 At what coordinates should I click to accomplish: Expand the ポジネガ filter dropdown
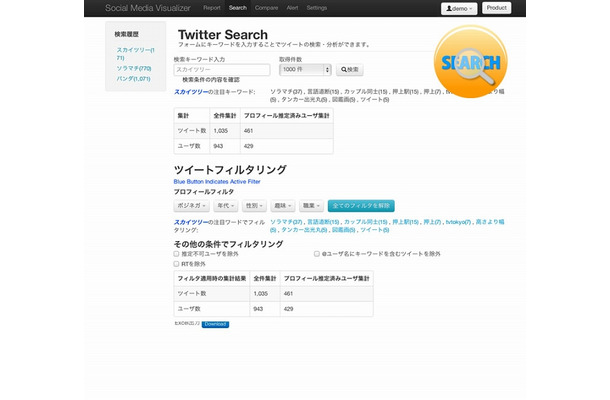pyautogui.click(x=191, y=205)
